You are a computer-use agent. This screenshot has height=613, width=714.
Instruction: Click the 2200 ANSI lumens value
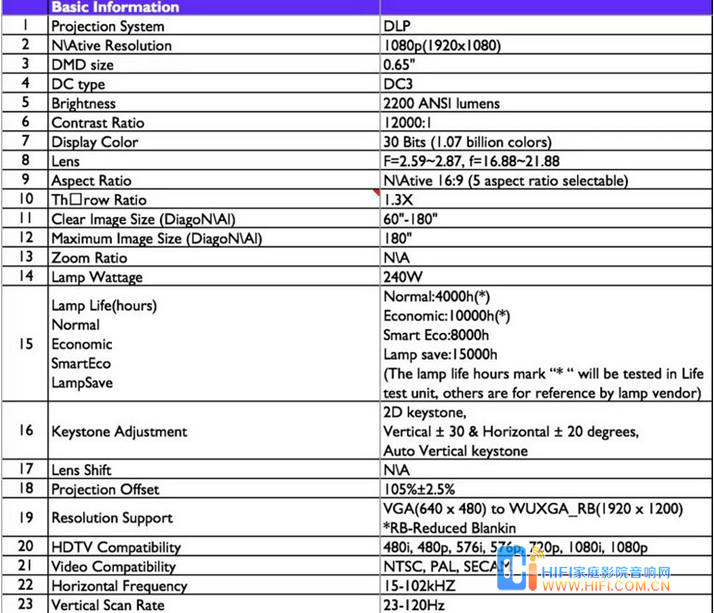(441, 104)
